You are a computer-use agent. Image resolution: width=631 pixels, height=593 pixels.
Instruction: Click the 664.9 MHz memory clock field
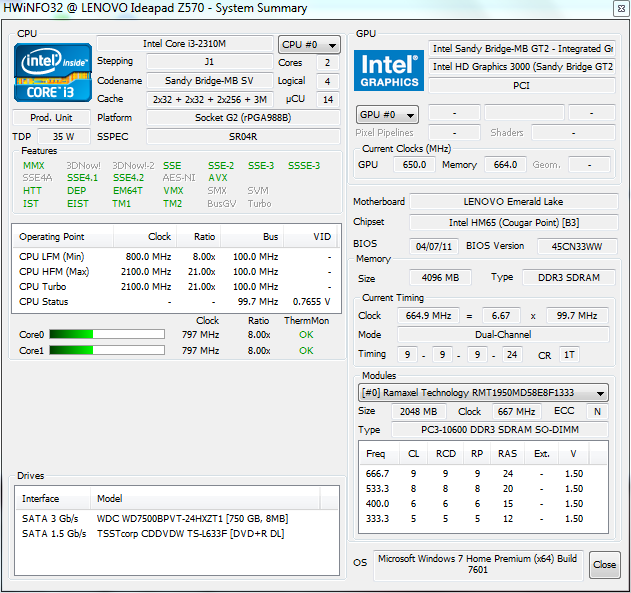tap(428, 315)
